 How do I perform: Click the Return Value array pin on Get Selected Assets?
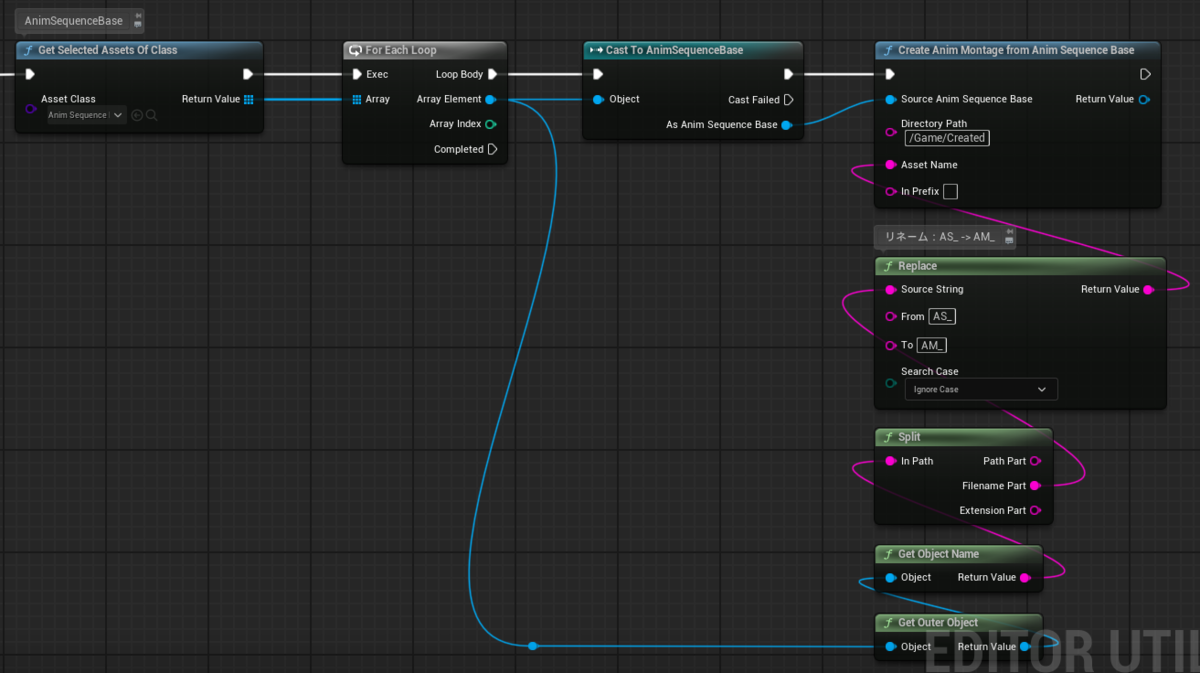point(249,99)
